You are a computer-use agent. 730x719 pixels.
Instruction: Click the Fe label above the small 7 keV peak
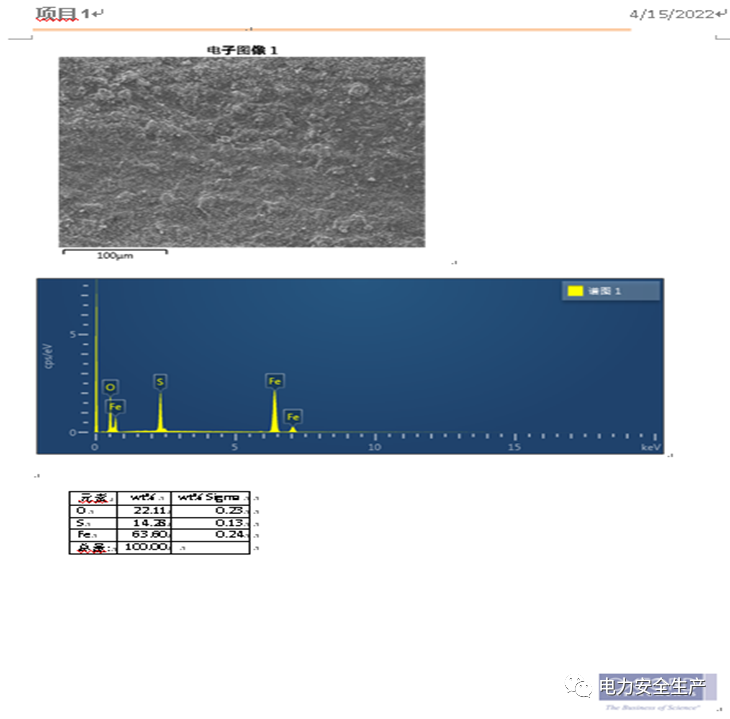point(293,416)
